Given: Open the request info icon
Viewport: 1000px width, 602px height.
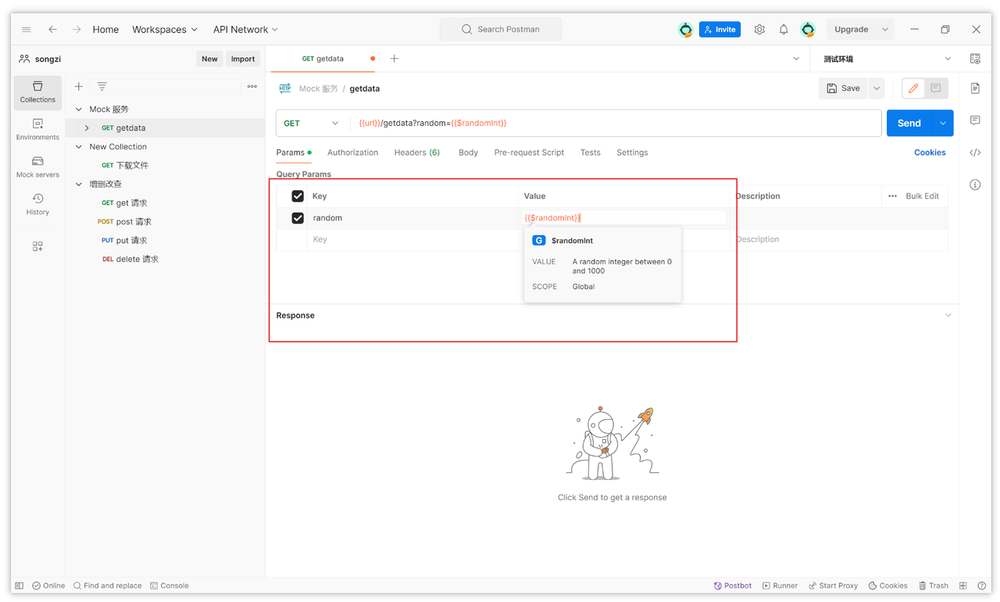Looking at the screenshot, I should (975, 184).
